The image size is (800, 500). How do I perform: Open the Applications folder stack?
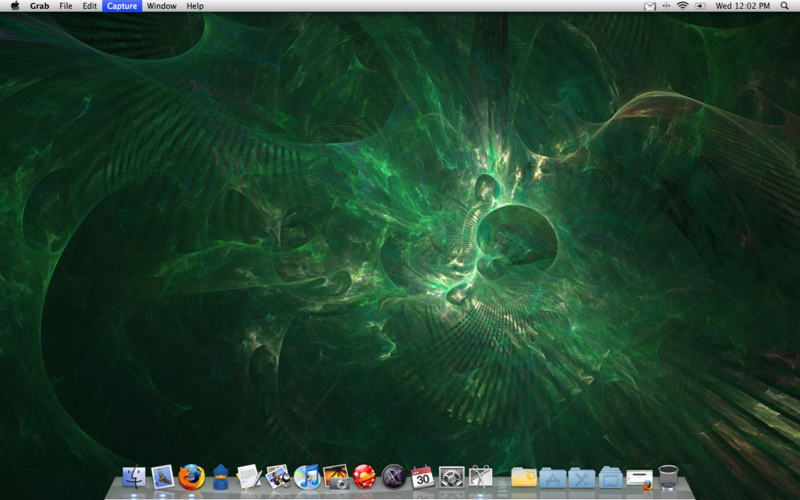tap(553, 478)
